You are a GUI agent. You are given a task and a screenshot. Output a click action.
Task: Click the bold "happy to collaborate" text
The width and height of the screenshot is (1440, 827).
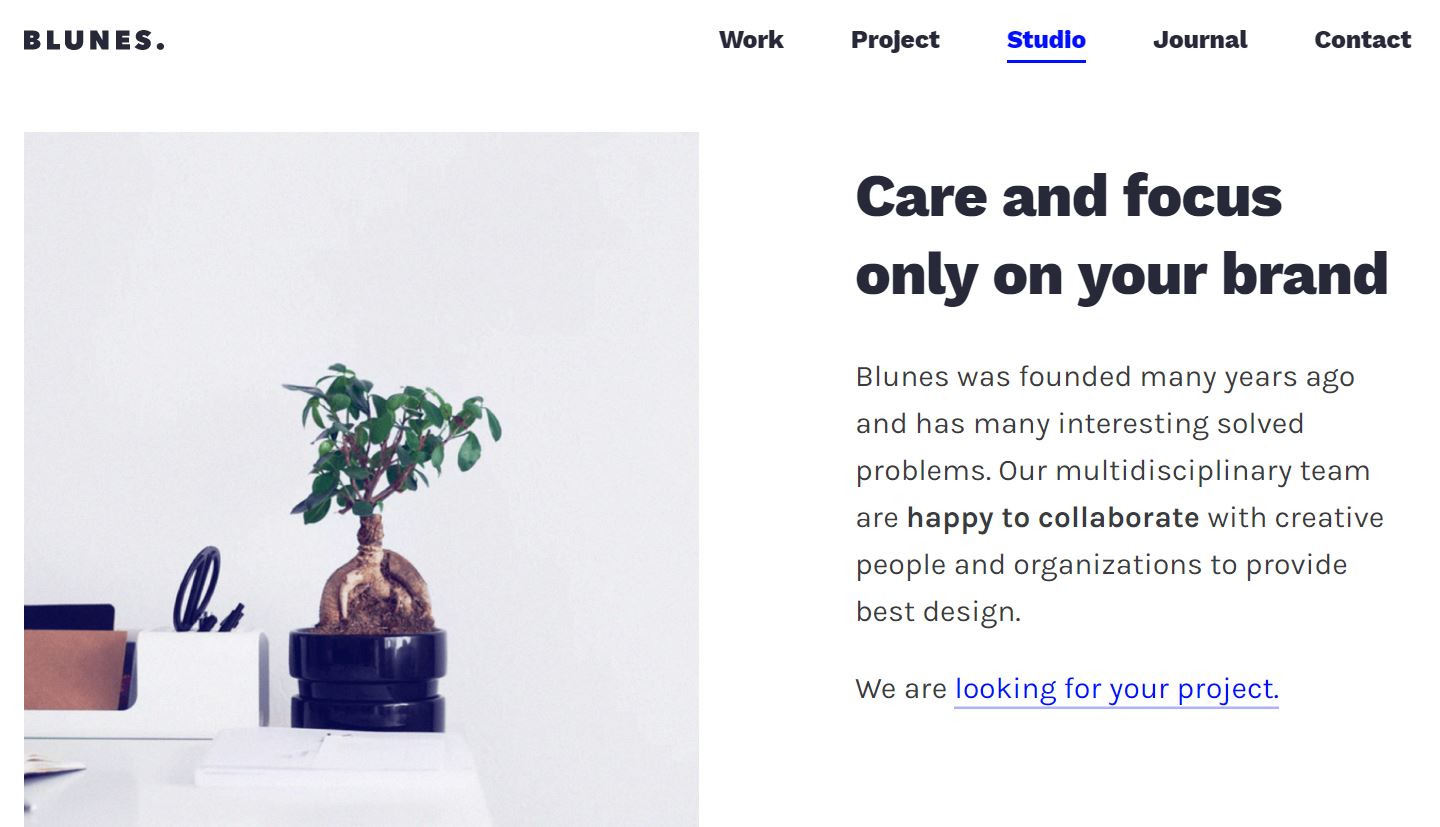tap(1052, 518)
